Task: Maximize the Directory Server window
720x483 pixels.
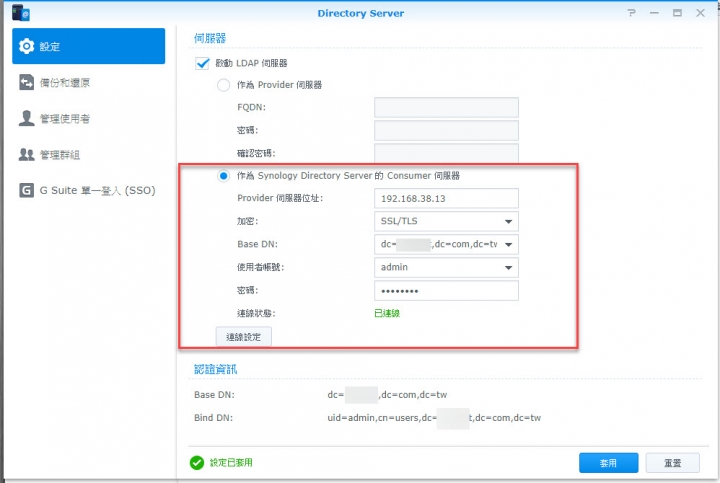Action: (677, 13)
